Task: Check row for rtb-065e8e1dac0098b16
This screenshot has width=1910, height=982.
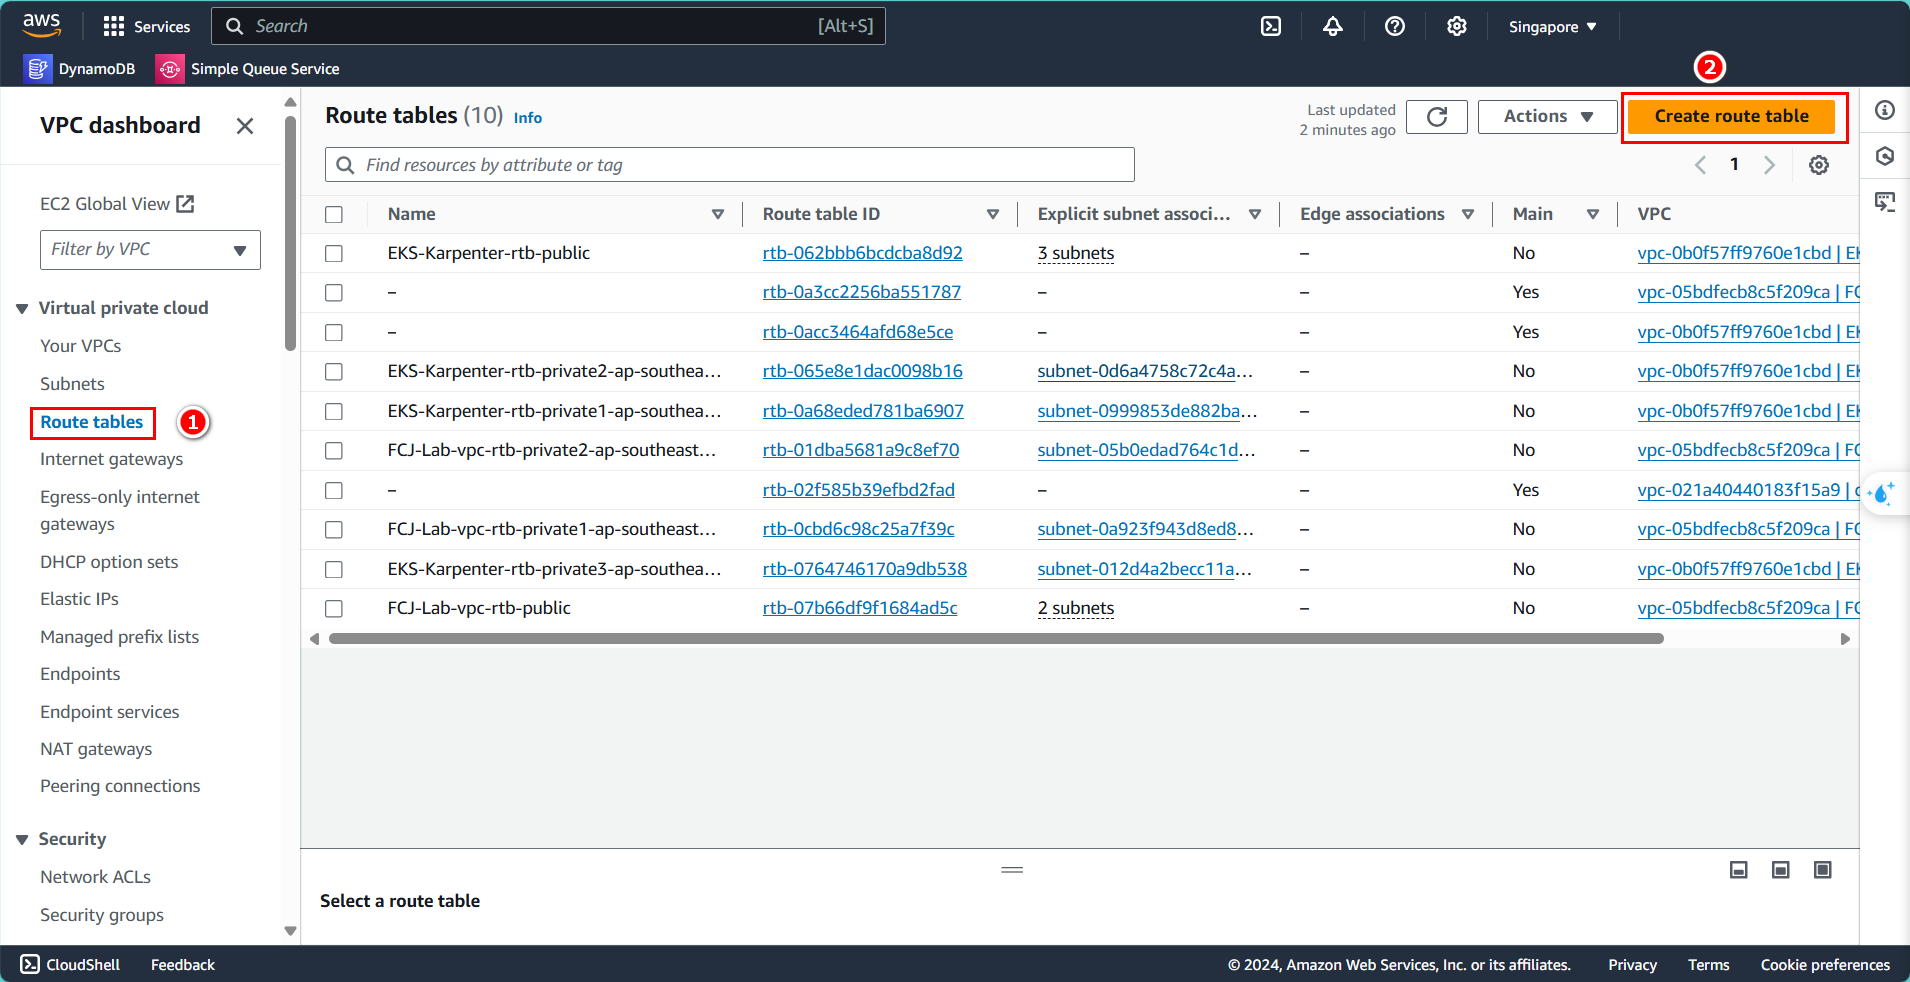Action: [334, 372]
